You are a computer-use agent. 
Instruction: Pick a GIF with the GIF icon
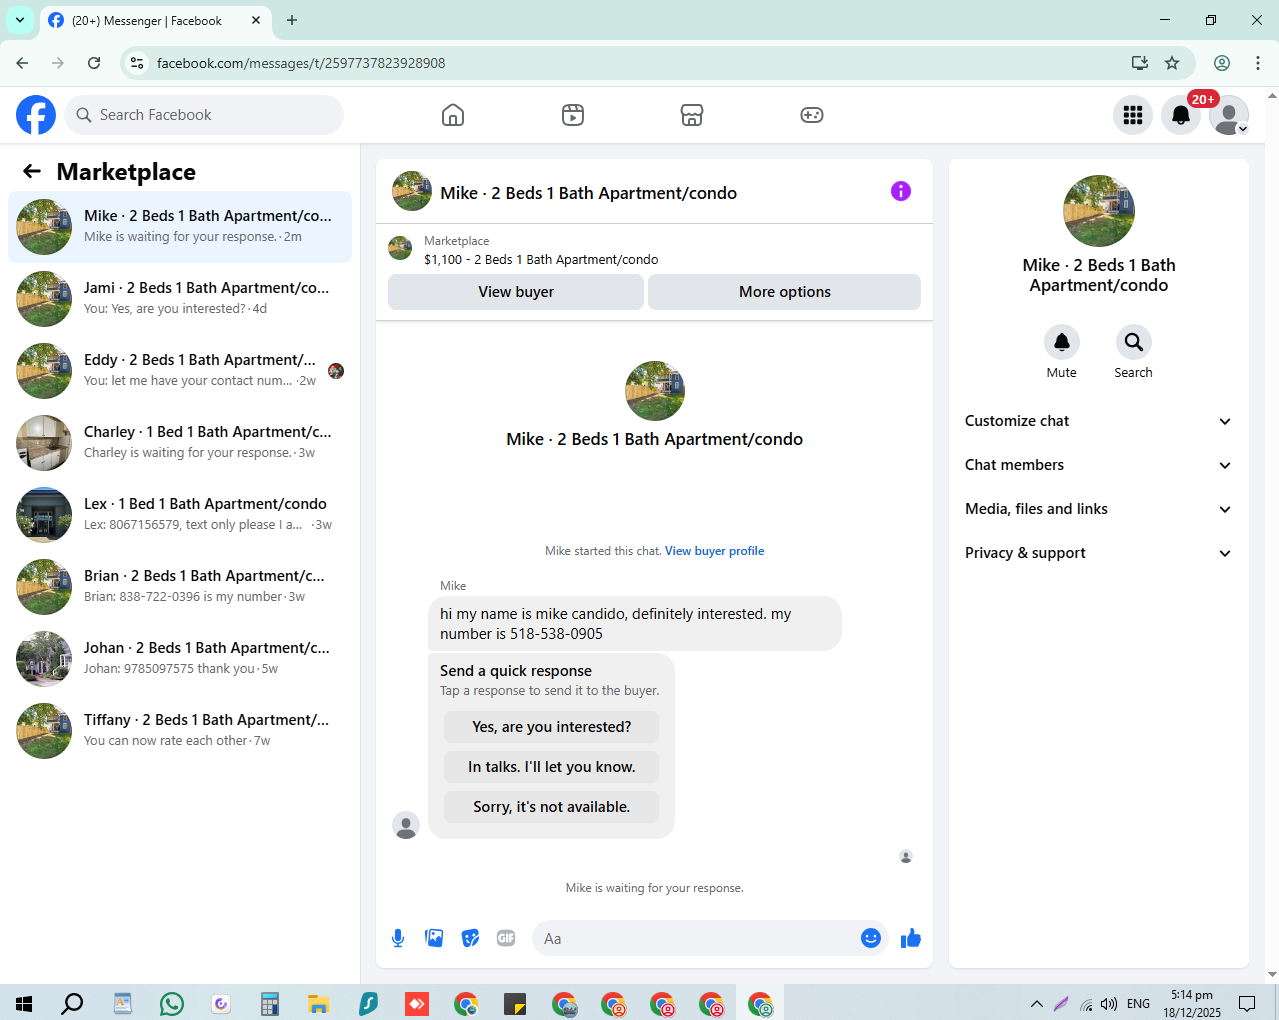[506, 938]
